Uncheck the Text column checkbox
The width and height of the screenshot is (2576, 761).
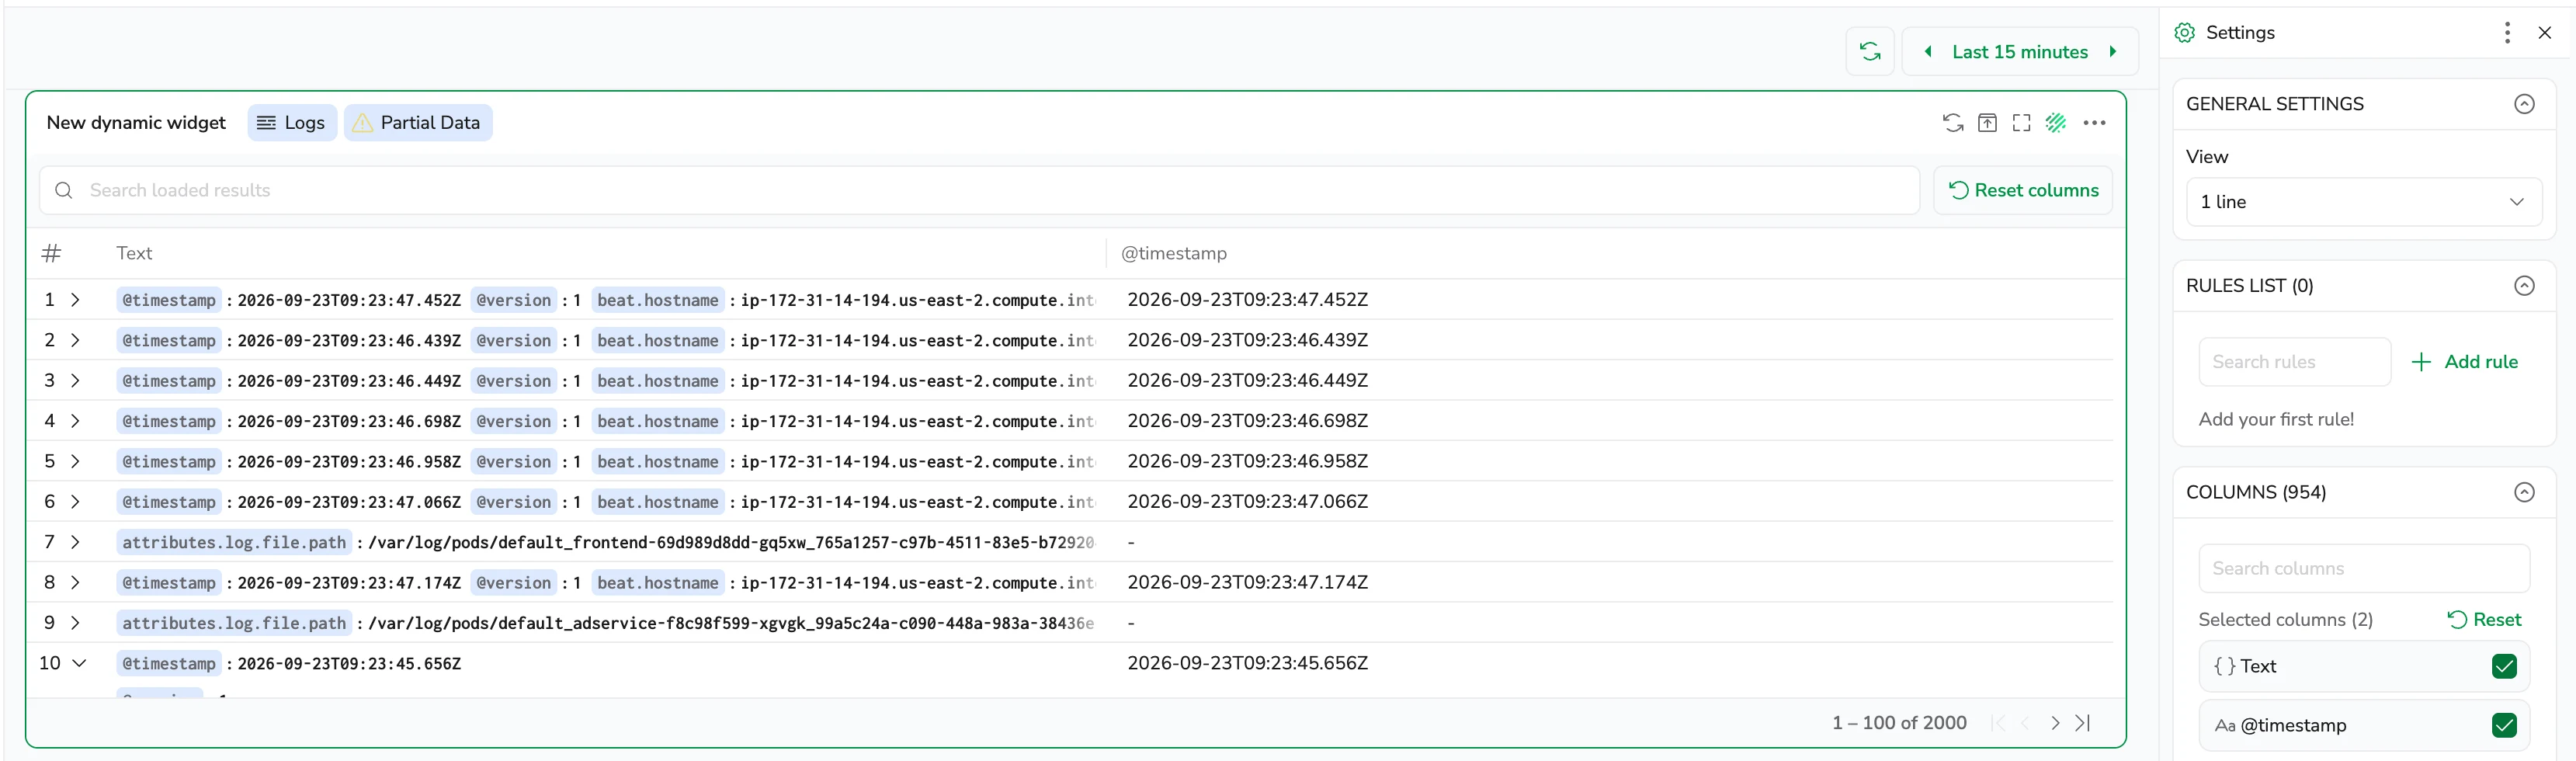tap(2503, 666)
